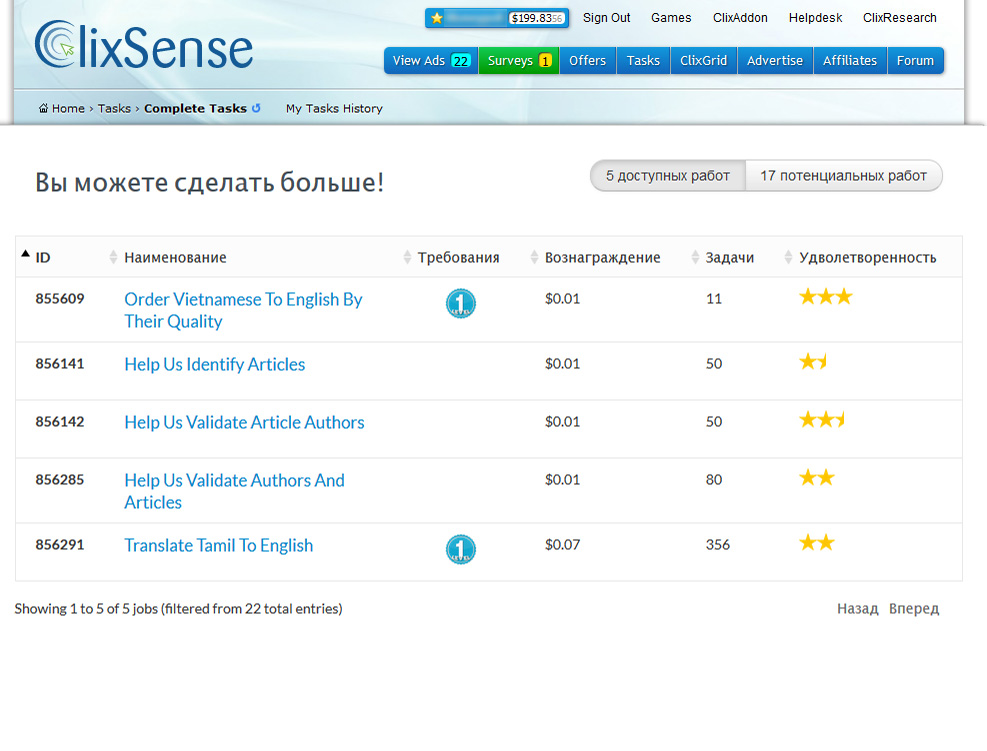This screenshot has height=751, width=987.
Task: Sort table by Вознаграждение column
Action: point(602,257)
